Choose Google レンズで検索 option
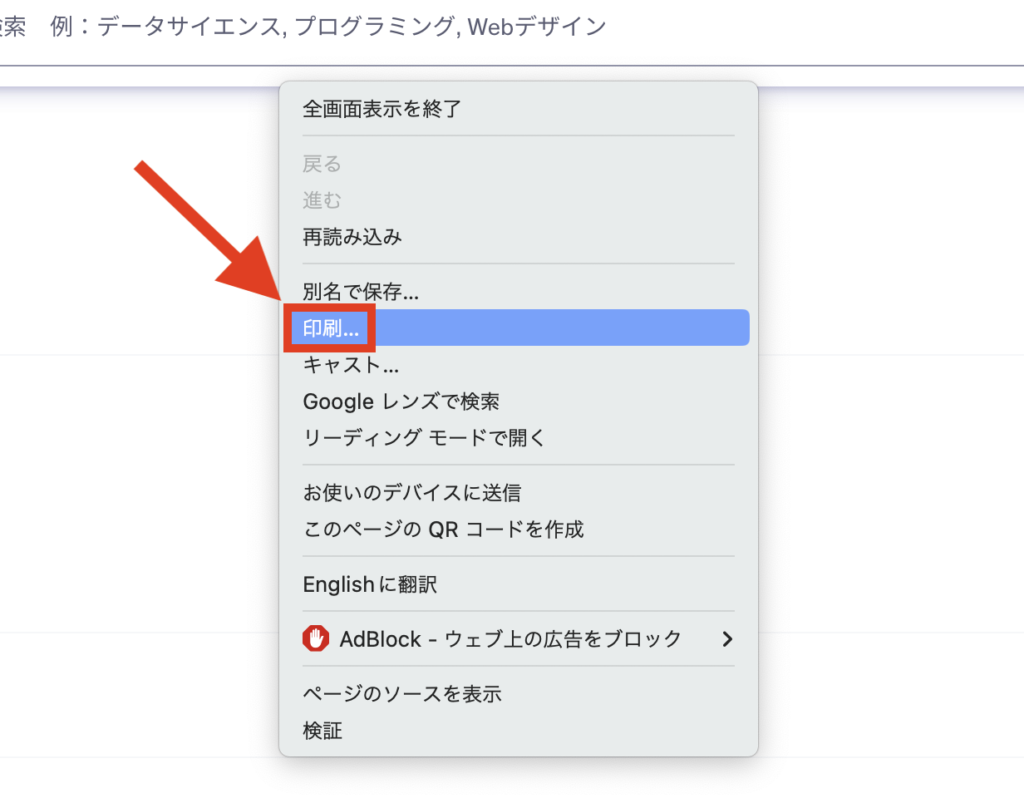Image resolution: width=1024 pixels, height=798 pixels. [401, 402]
